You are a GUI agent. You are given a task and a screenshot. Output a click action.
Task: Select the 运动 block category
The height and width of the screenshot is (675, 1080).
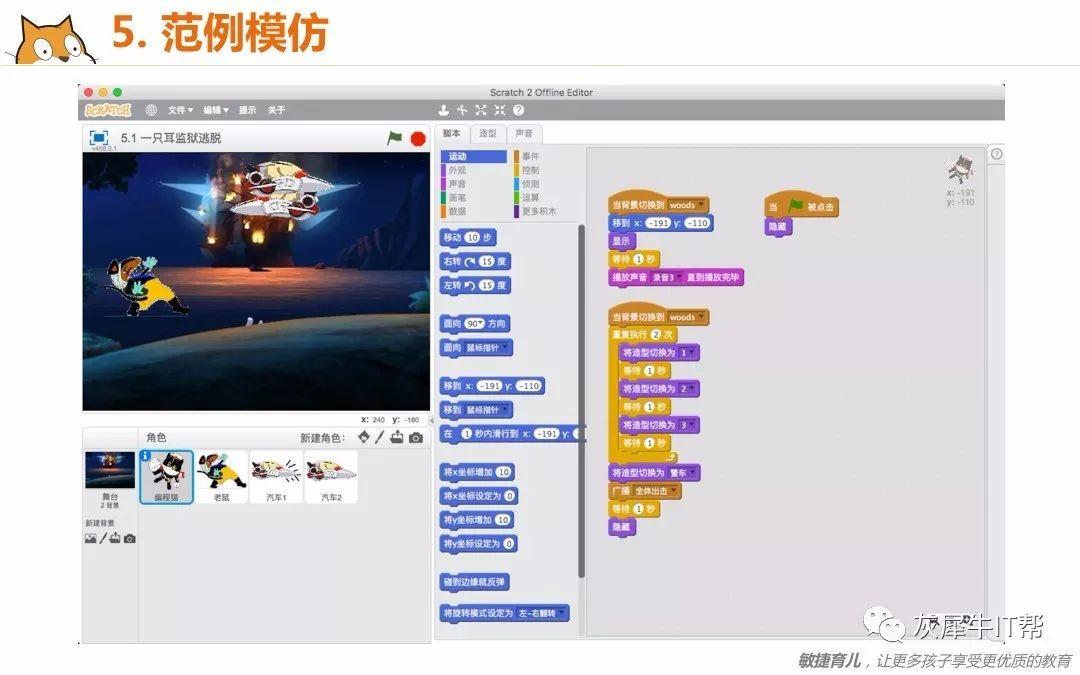474,156
